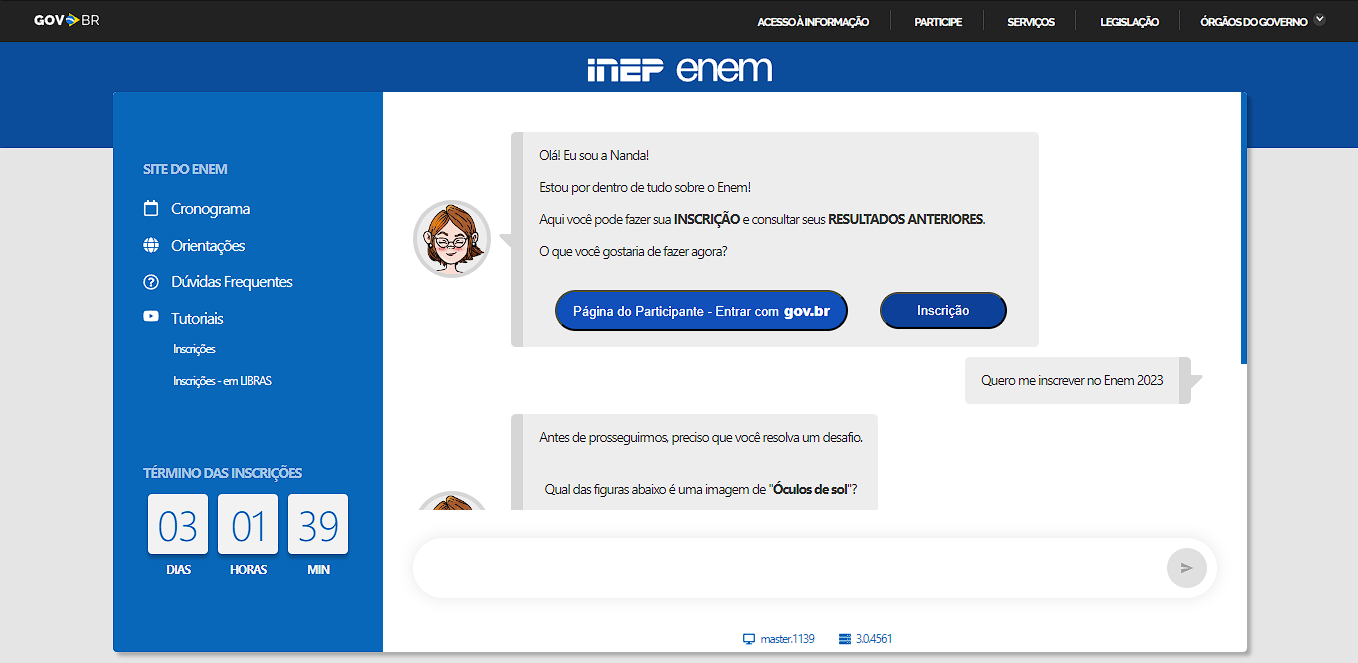The image size is (1358, 663).
Task: Open the Acesso à Informação menu
Action: click(x=813, y=22)
